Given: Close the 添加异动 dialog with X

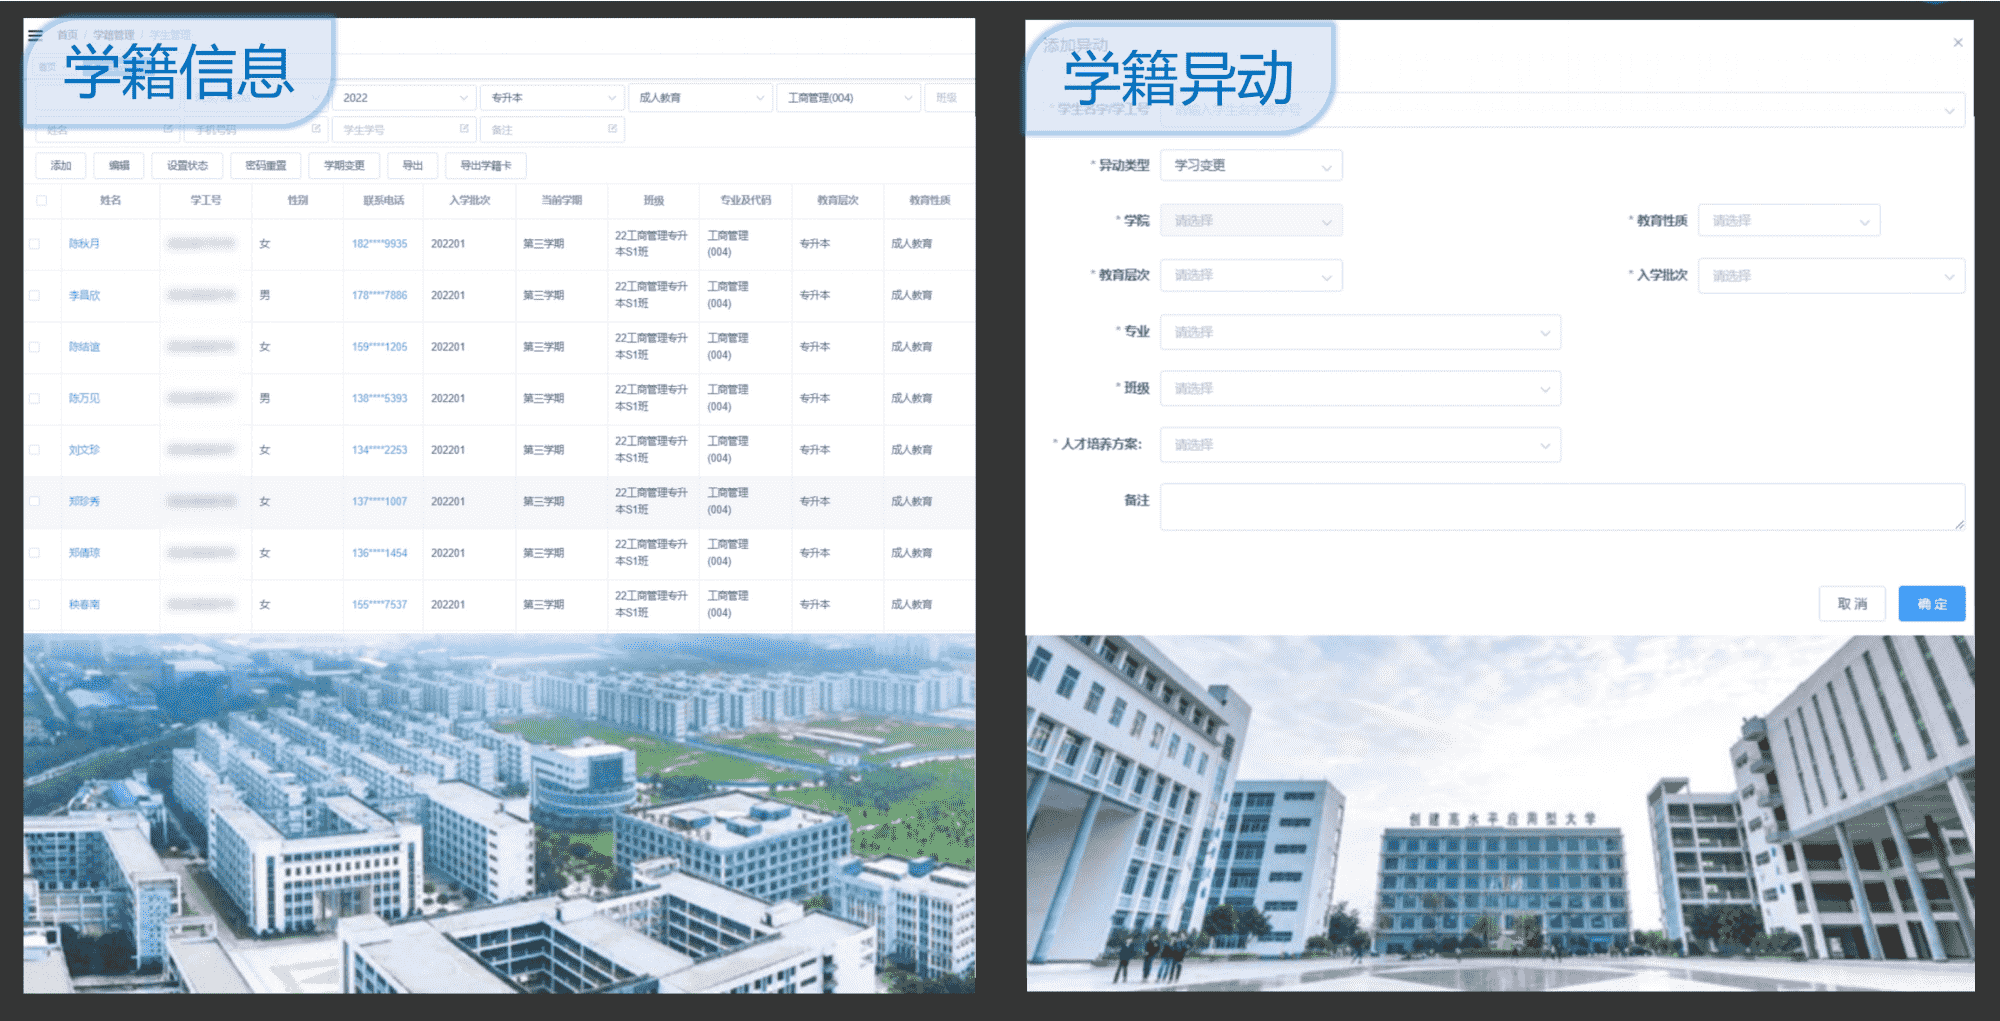Looking at the screenshot, I should click(1958, 42).
